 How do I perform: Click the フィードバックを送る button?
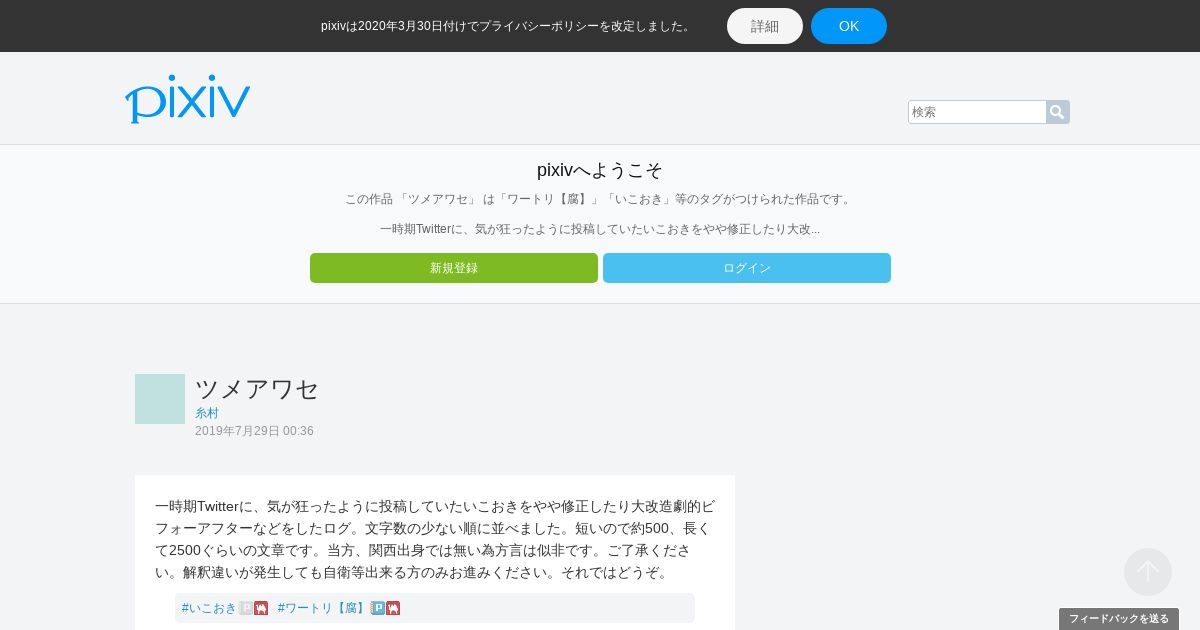1119,619
